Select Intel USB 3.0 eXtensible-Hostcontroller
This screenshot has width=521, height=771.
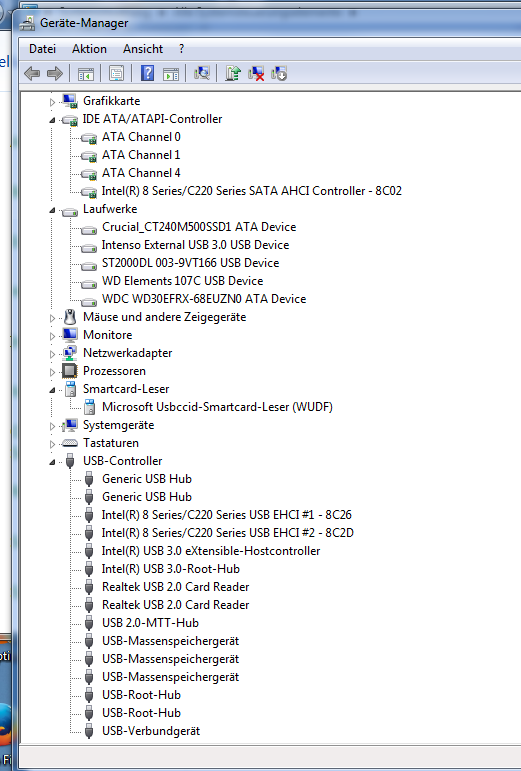point(211,551)
